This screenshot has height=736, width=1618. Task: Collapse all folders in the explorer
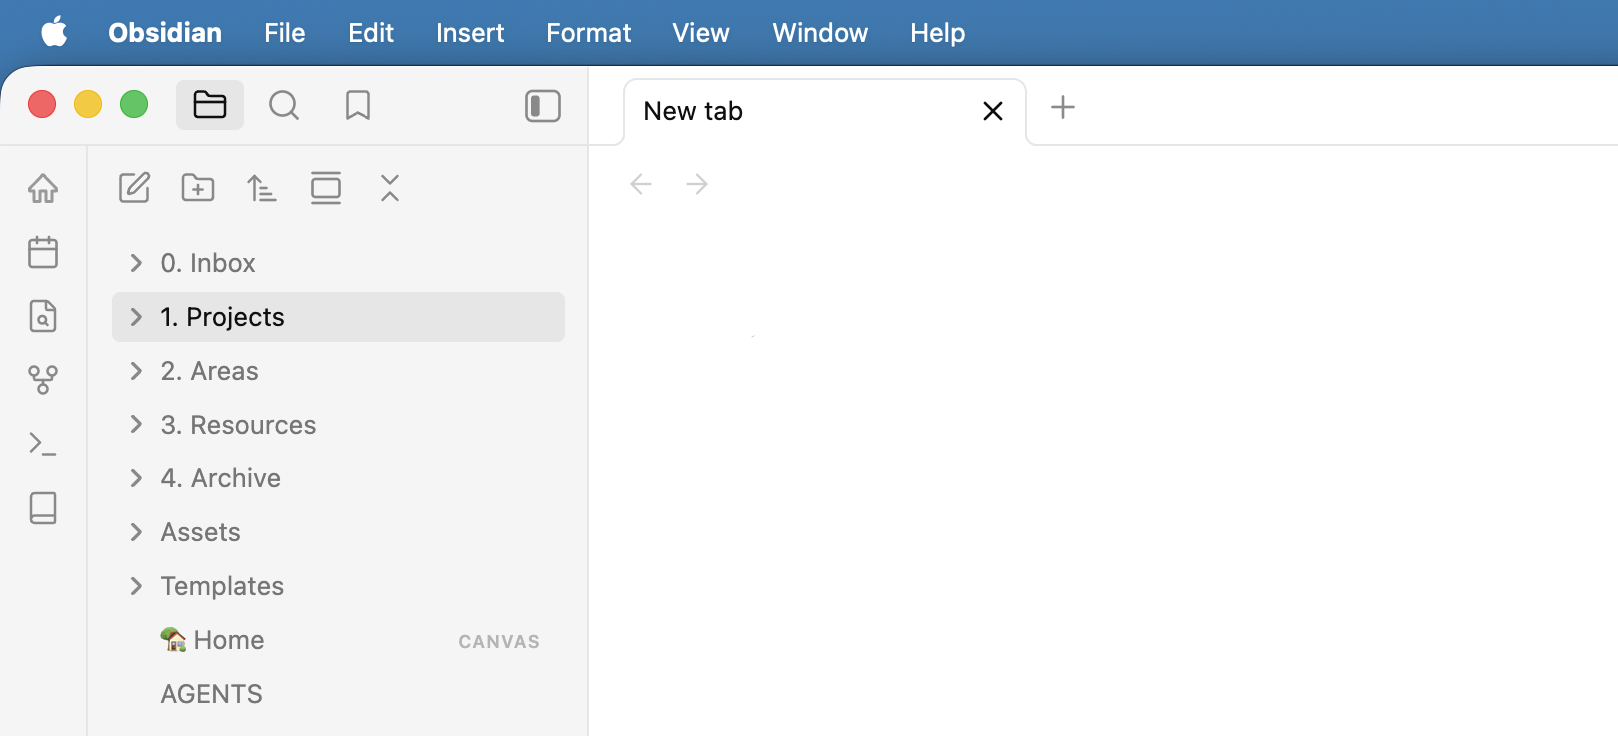390,188
